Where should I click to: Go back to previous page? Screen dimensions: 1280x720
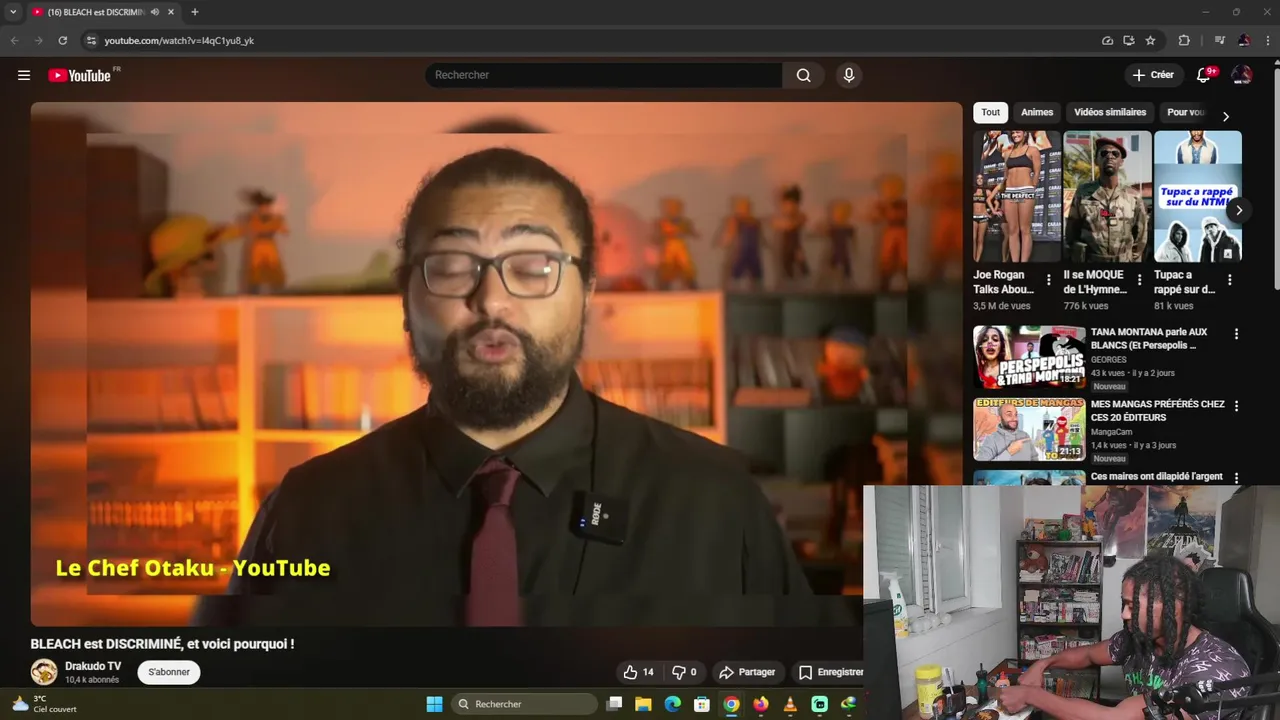[14, 41]
